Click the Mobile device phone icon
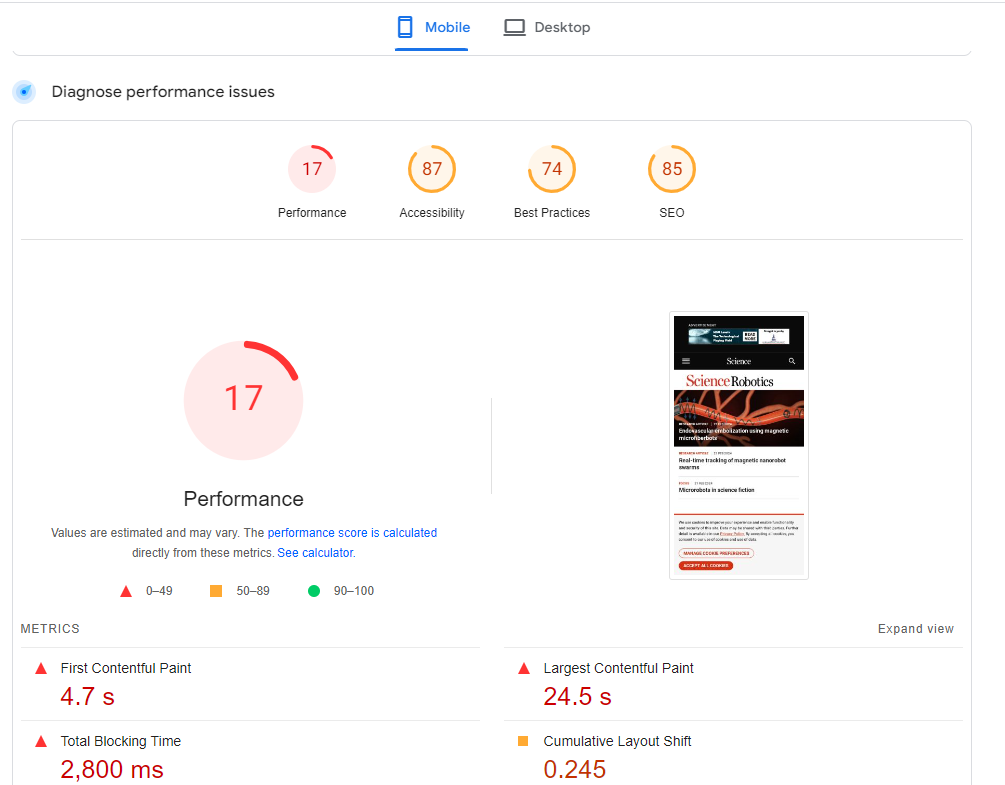Screen dimensions: 1005x785 tap(405, 26)
